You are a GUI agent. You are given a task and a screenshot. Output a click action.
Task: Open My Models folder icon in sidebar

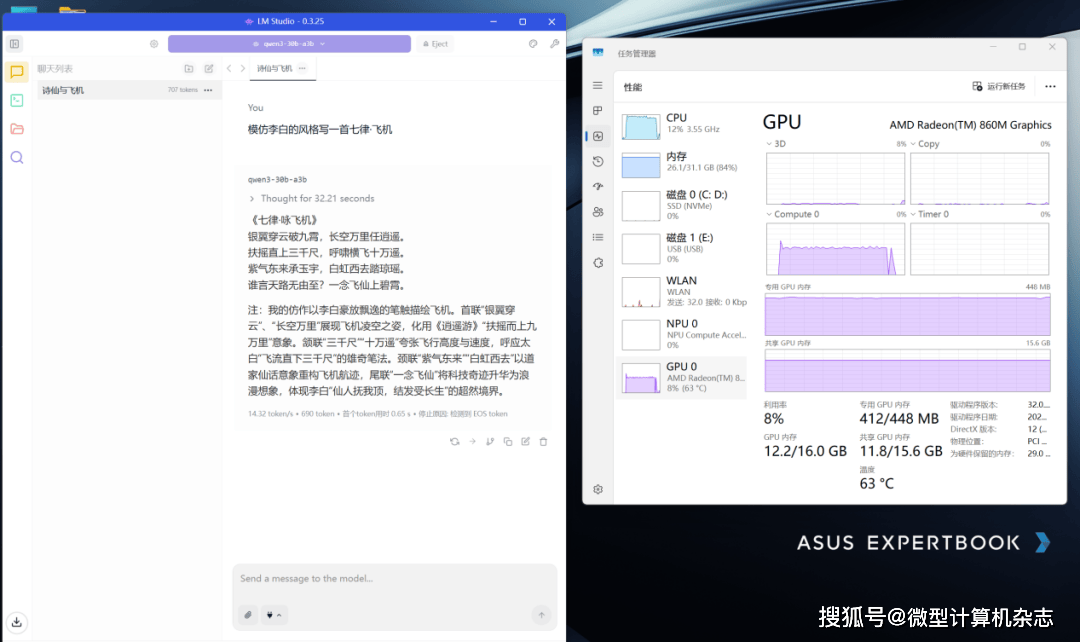coord(17,129)
